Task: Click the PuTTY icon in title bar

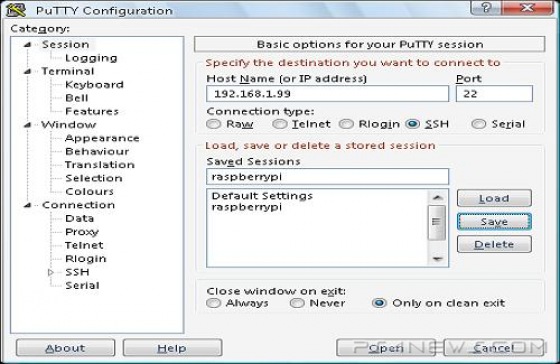Action: [16, 10]
